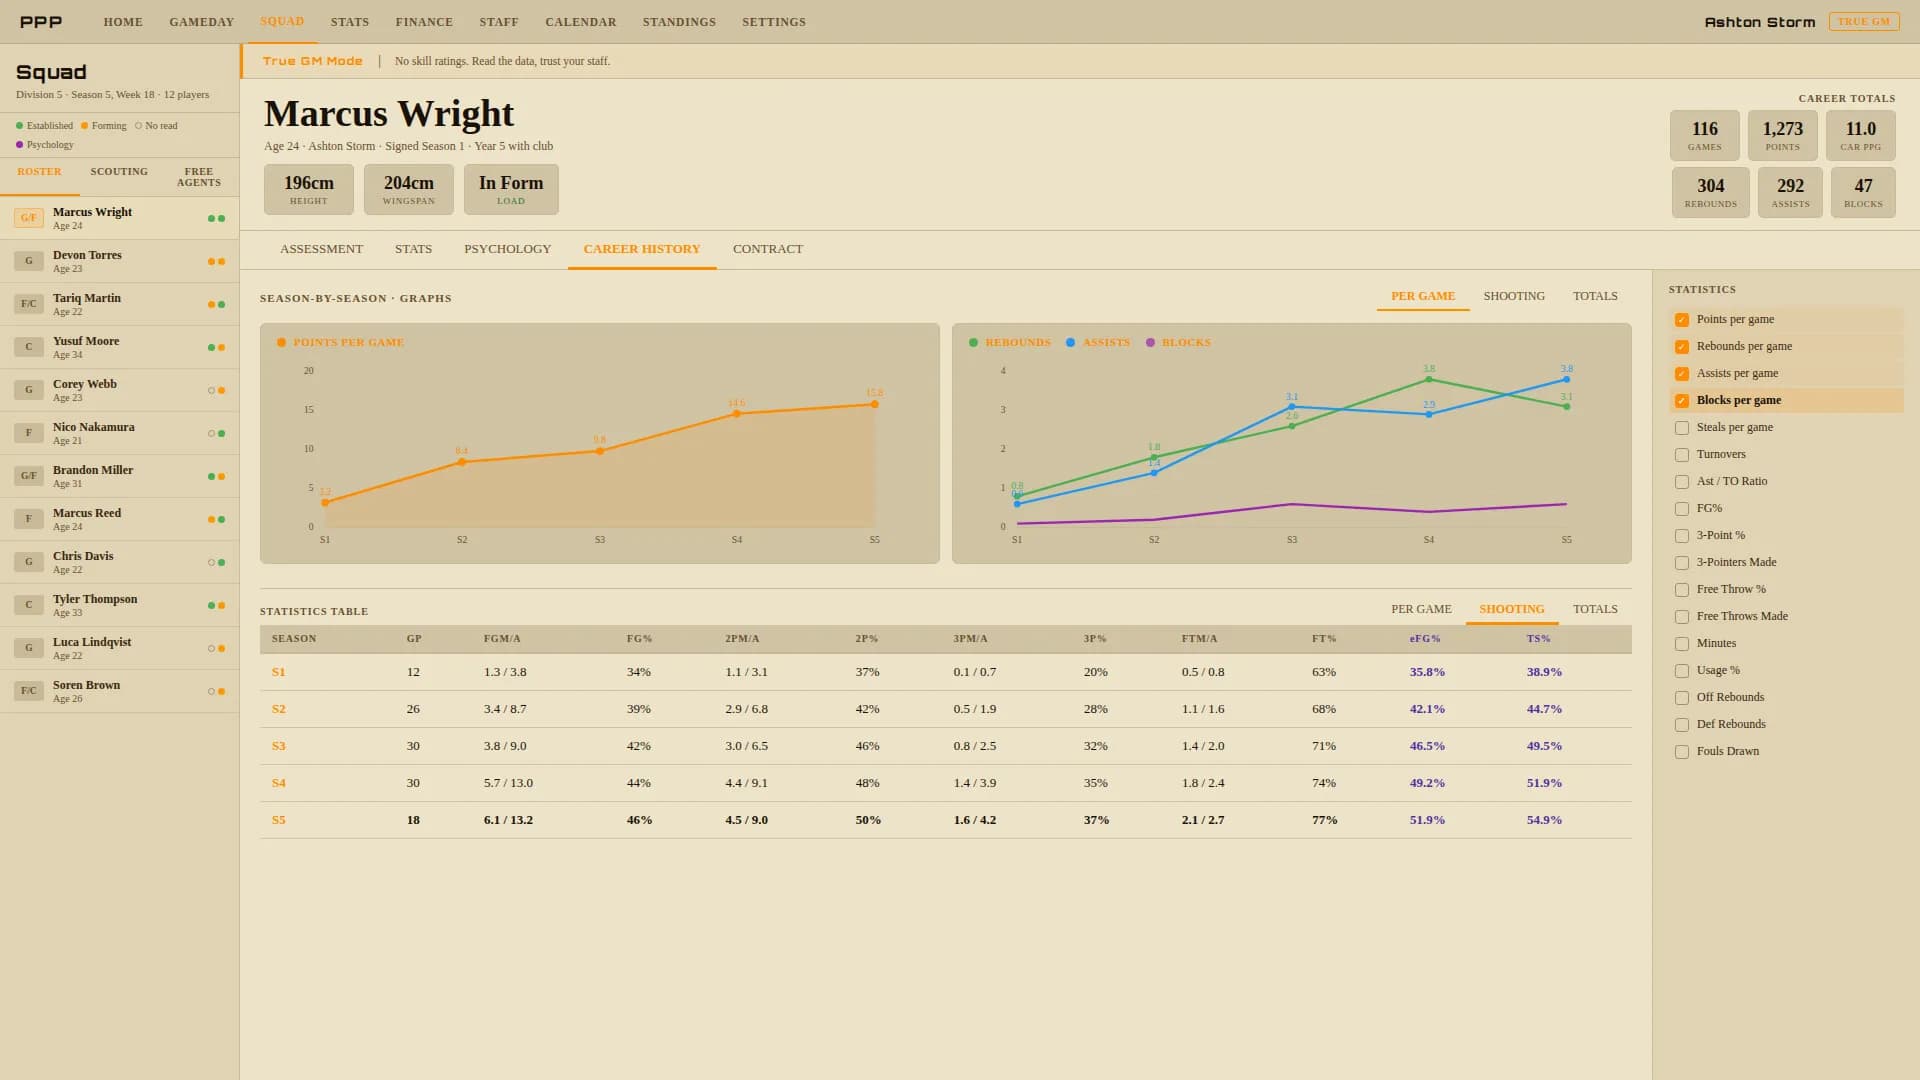Screen dimensions: 1920x1080
Task: Show Totals in the statistics table
Action: (1595, 609)
